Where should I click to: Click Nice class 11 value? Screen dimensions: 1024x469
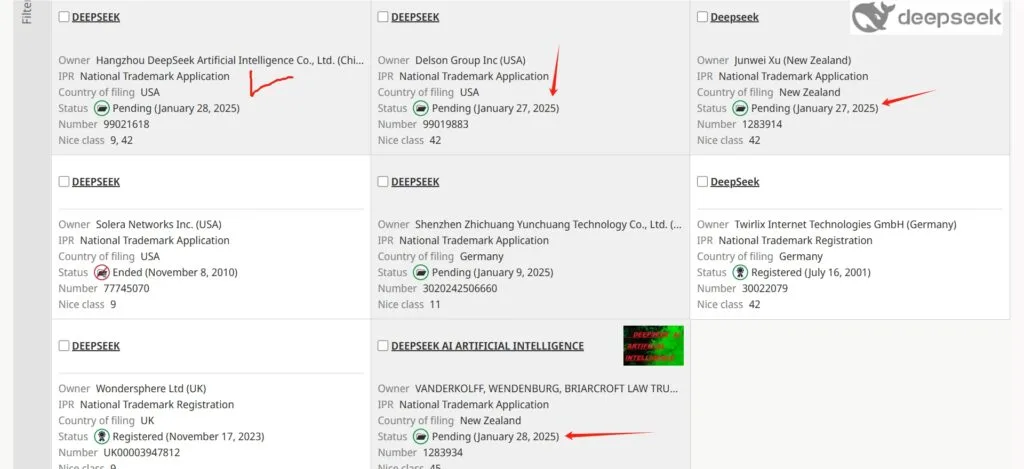click(x=435, y=304)
